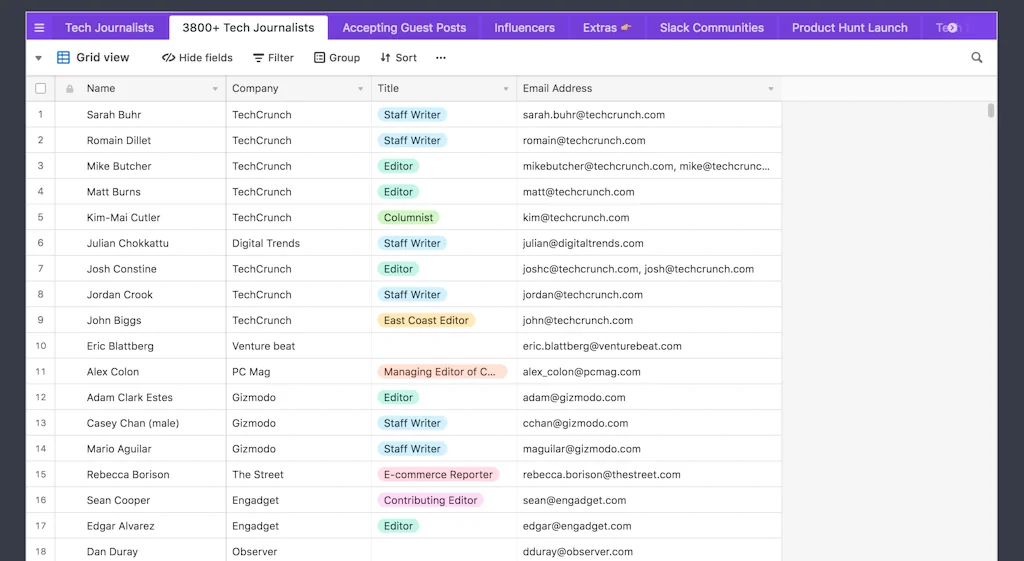
Task: Open the Grid view switcher
Action: pos(93,57)
